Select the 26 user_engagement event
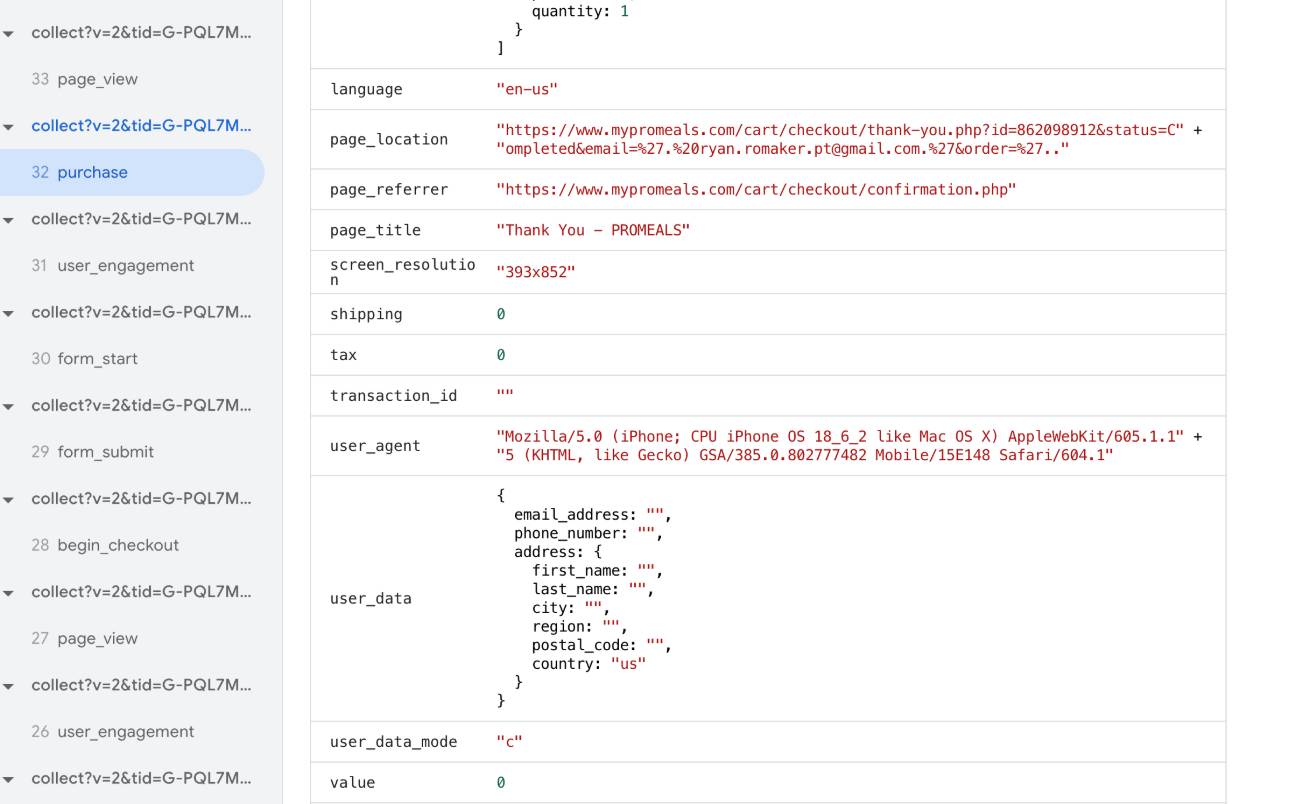The width and height of the screenshot is (1303, 804). pyautogui.click(x=112, y=731)
